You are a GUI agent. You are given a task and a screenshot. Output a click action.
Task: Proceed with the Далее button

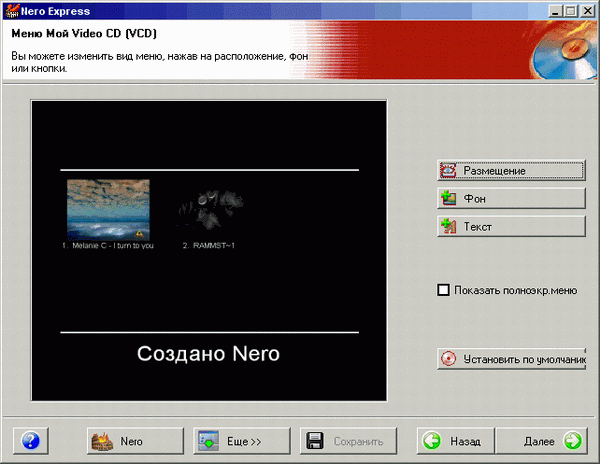pos(541,441)
